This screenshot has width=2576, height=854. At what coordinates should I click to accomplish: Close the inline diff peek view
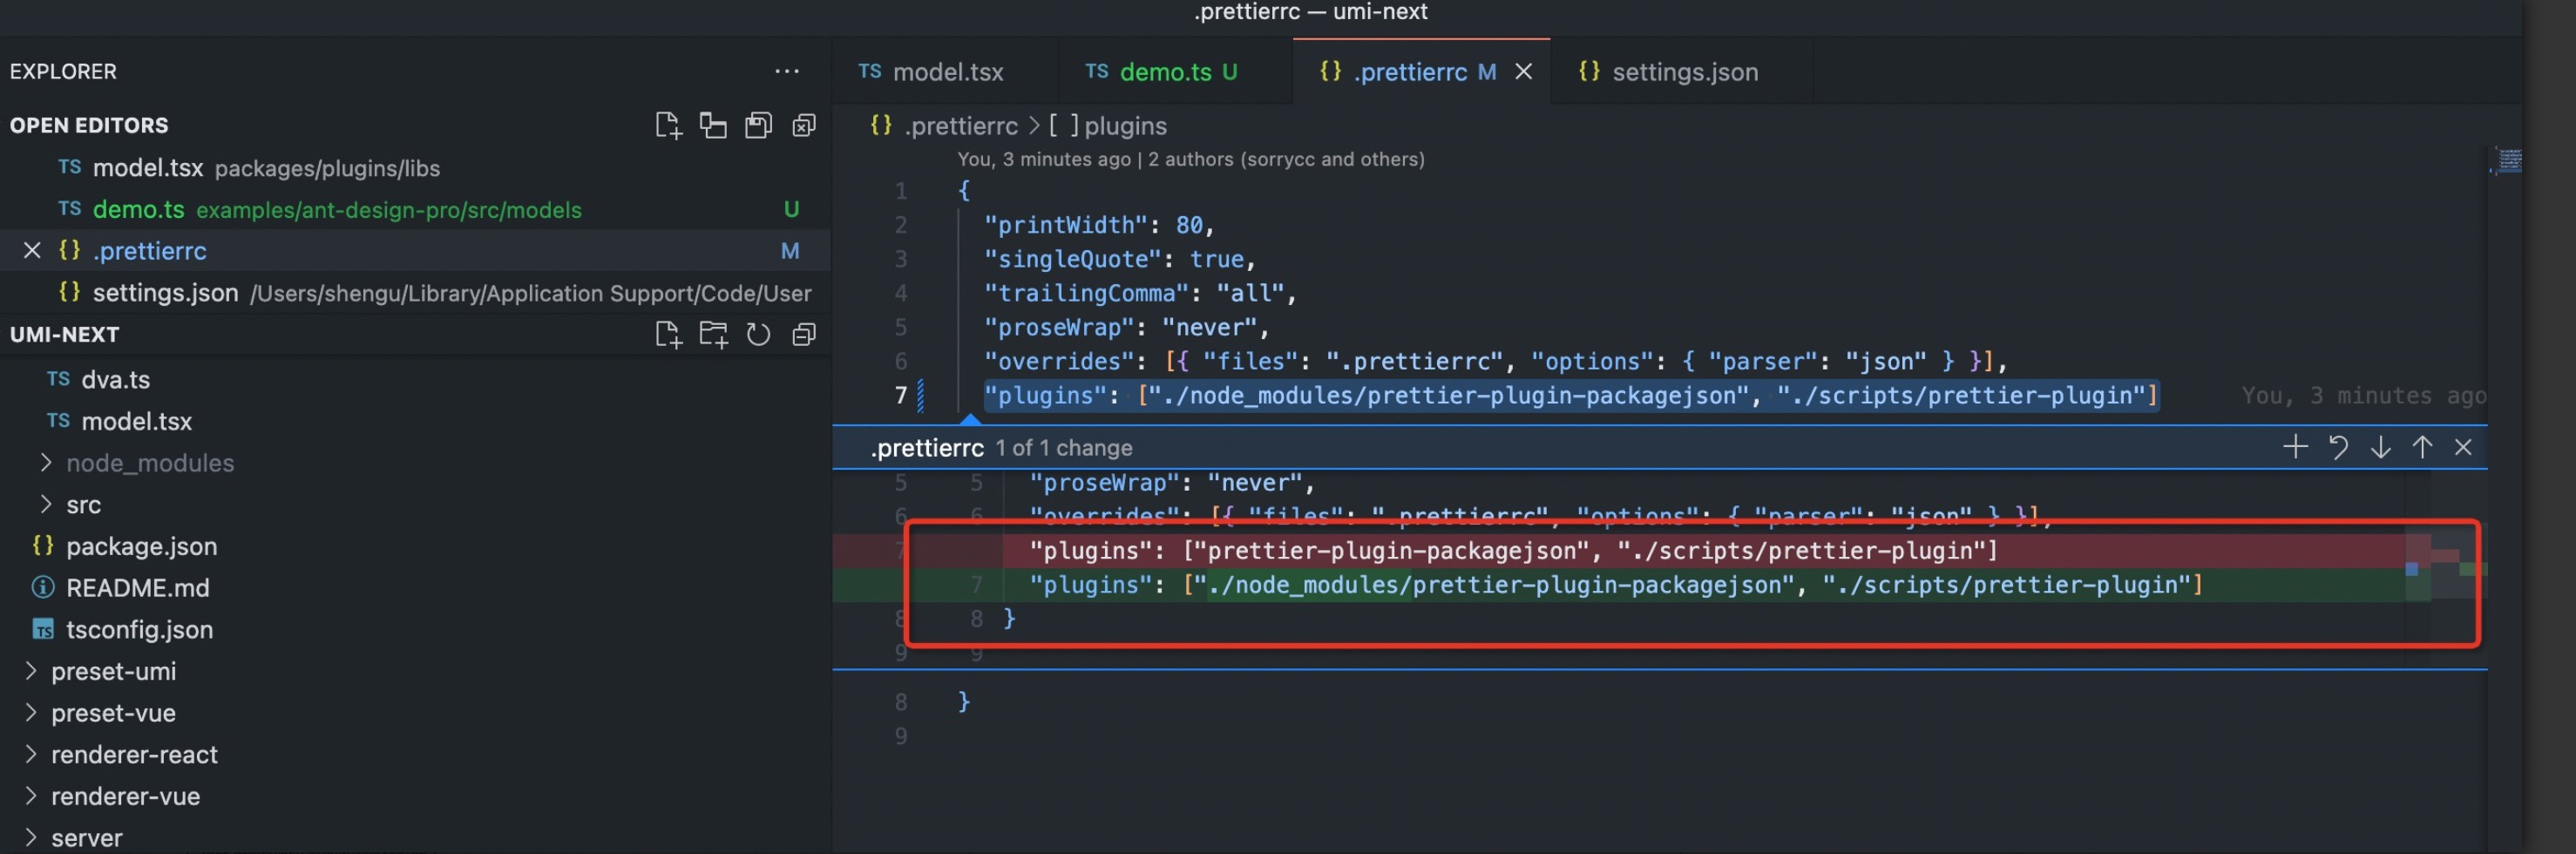pyautogui.click(x=2463, y=446)
